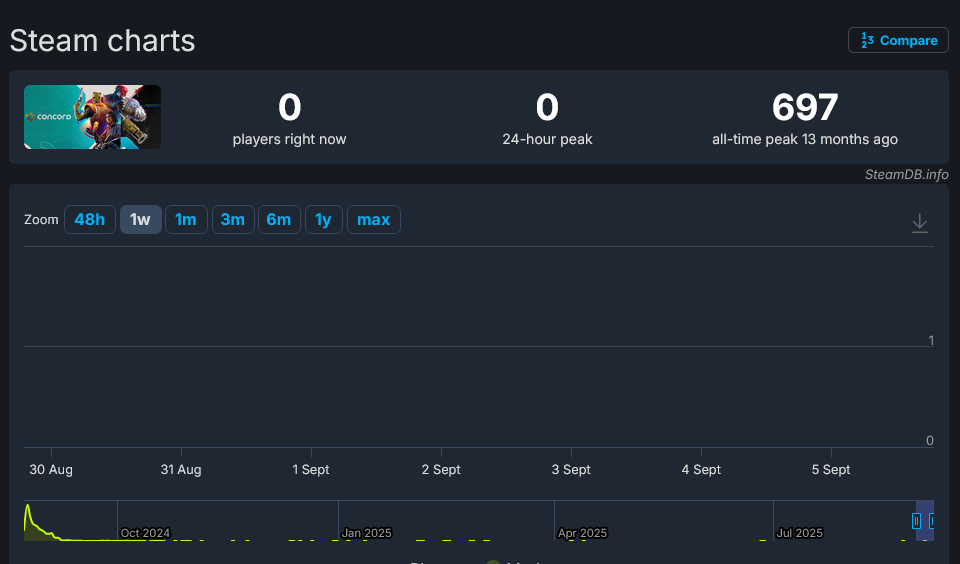
Task: Click the Compare button
Action: [898, 40]
